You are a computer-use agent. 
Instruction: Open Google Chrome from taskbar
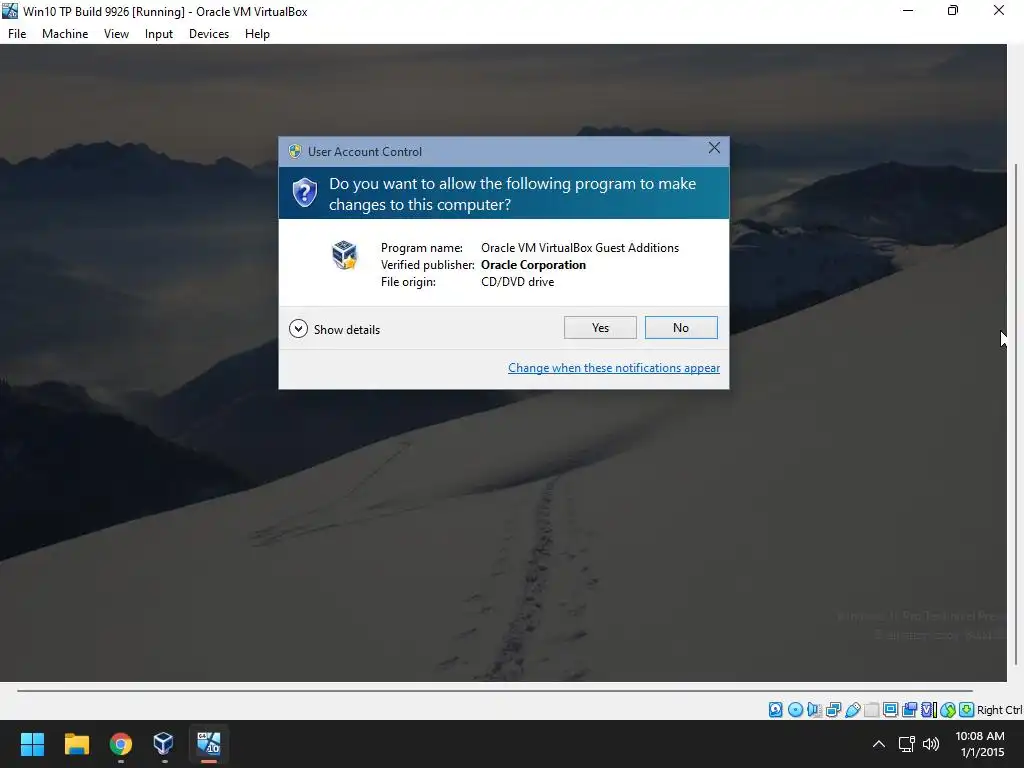(x=121, y=744)
